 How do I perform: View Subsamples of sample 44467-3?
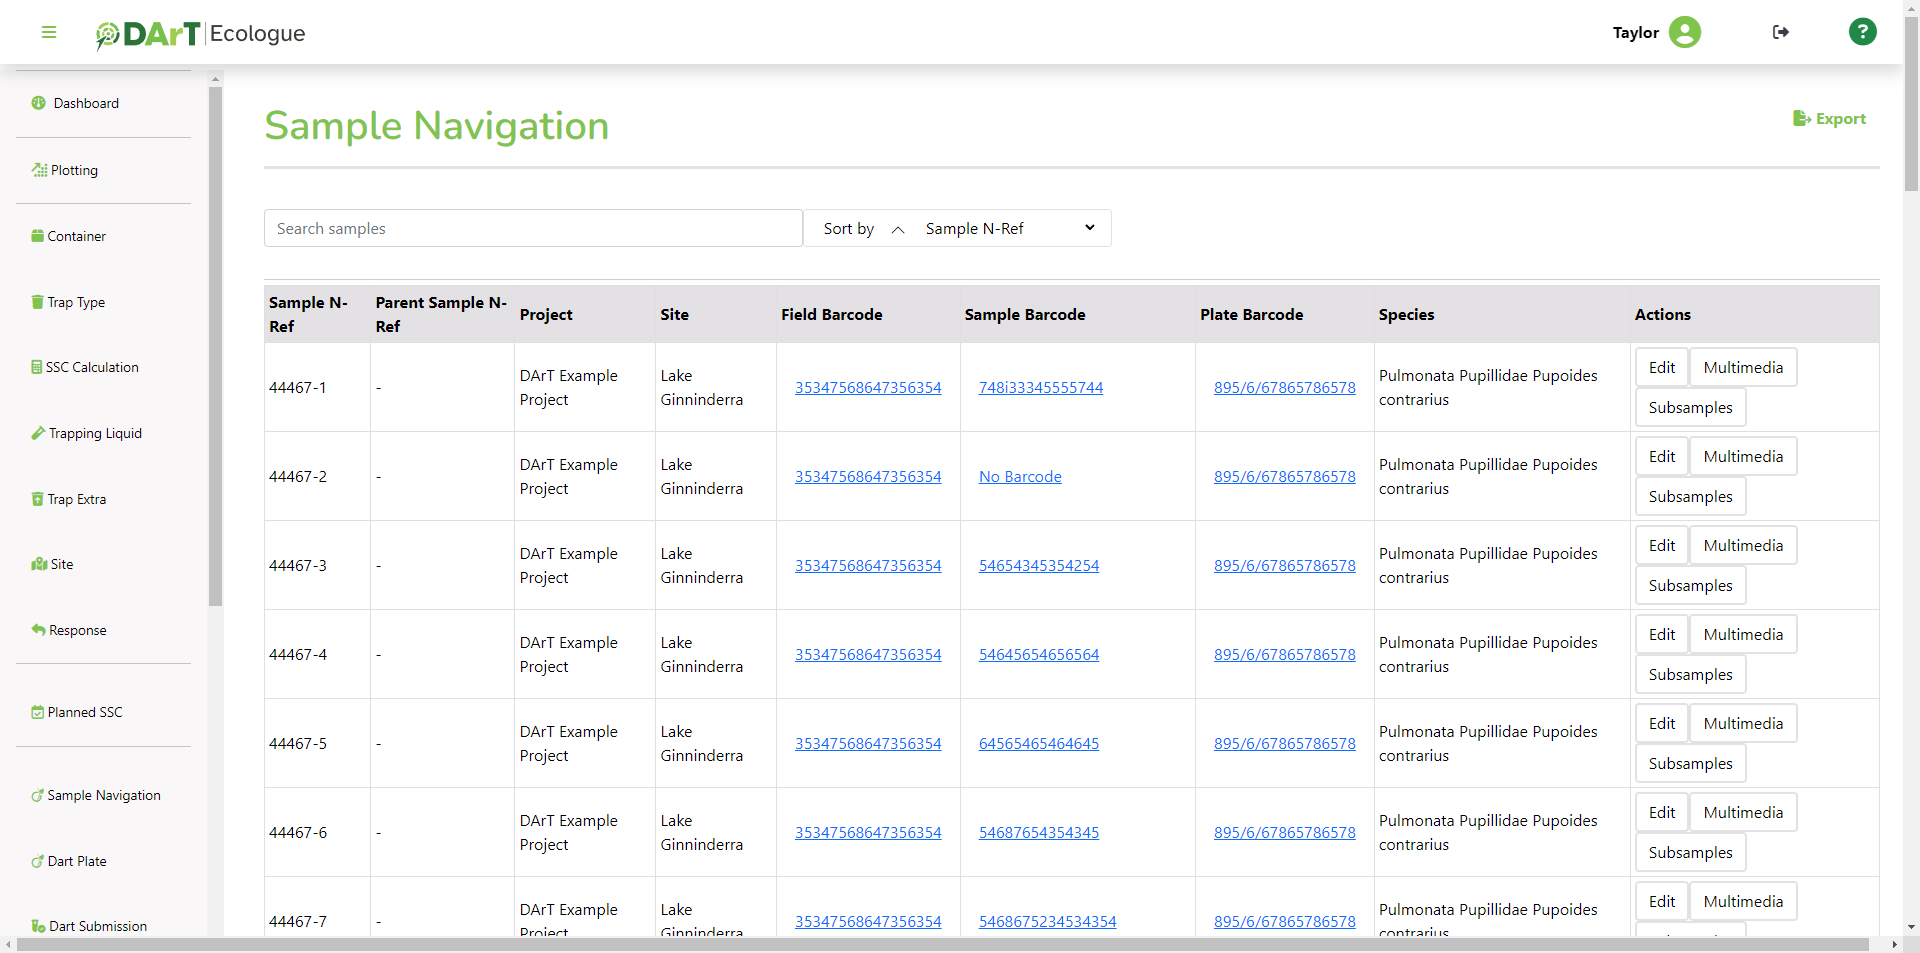coord(1690,585)
